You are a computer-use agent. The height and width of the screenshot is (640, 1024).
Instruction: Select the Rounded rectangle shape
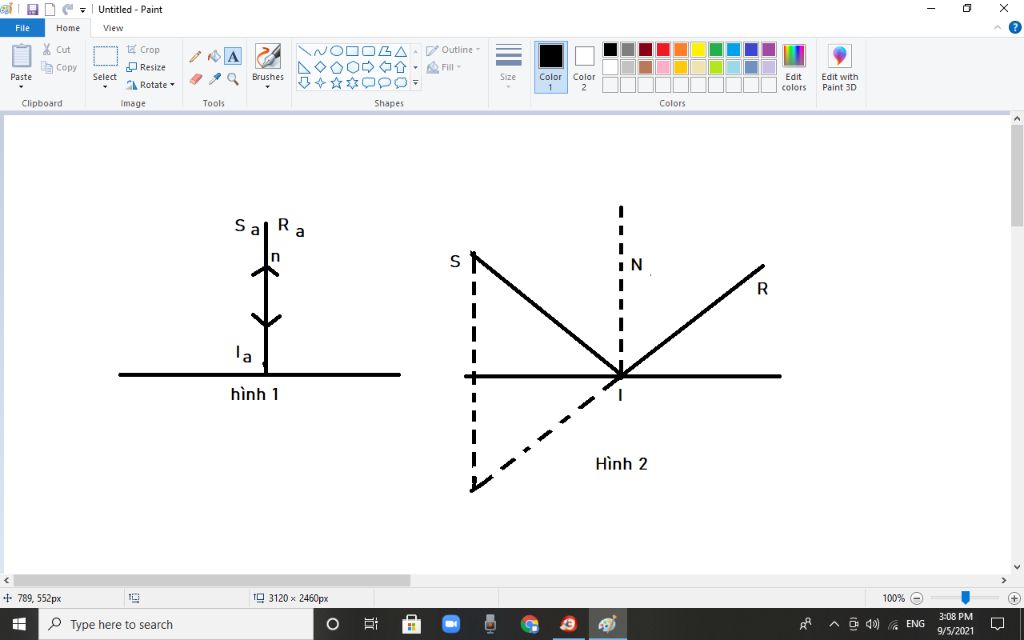point(368,51)
